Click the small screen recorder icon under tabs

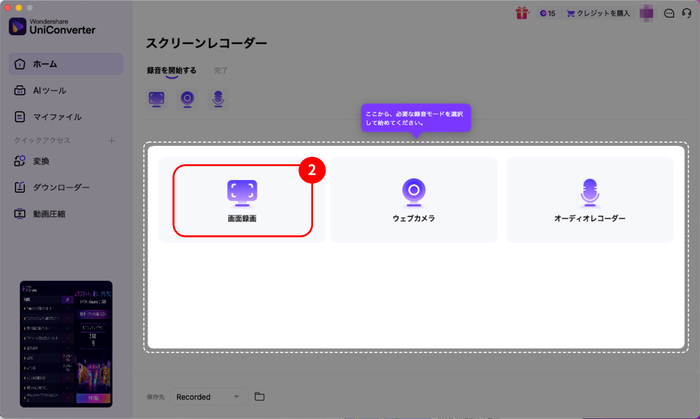click(x=156, y=100)
